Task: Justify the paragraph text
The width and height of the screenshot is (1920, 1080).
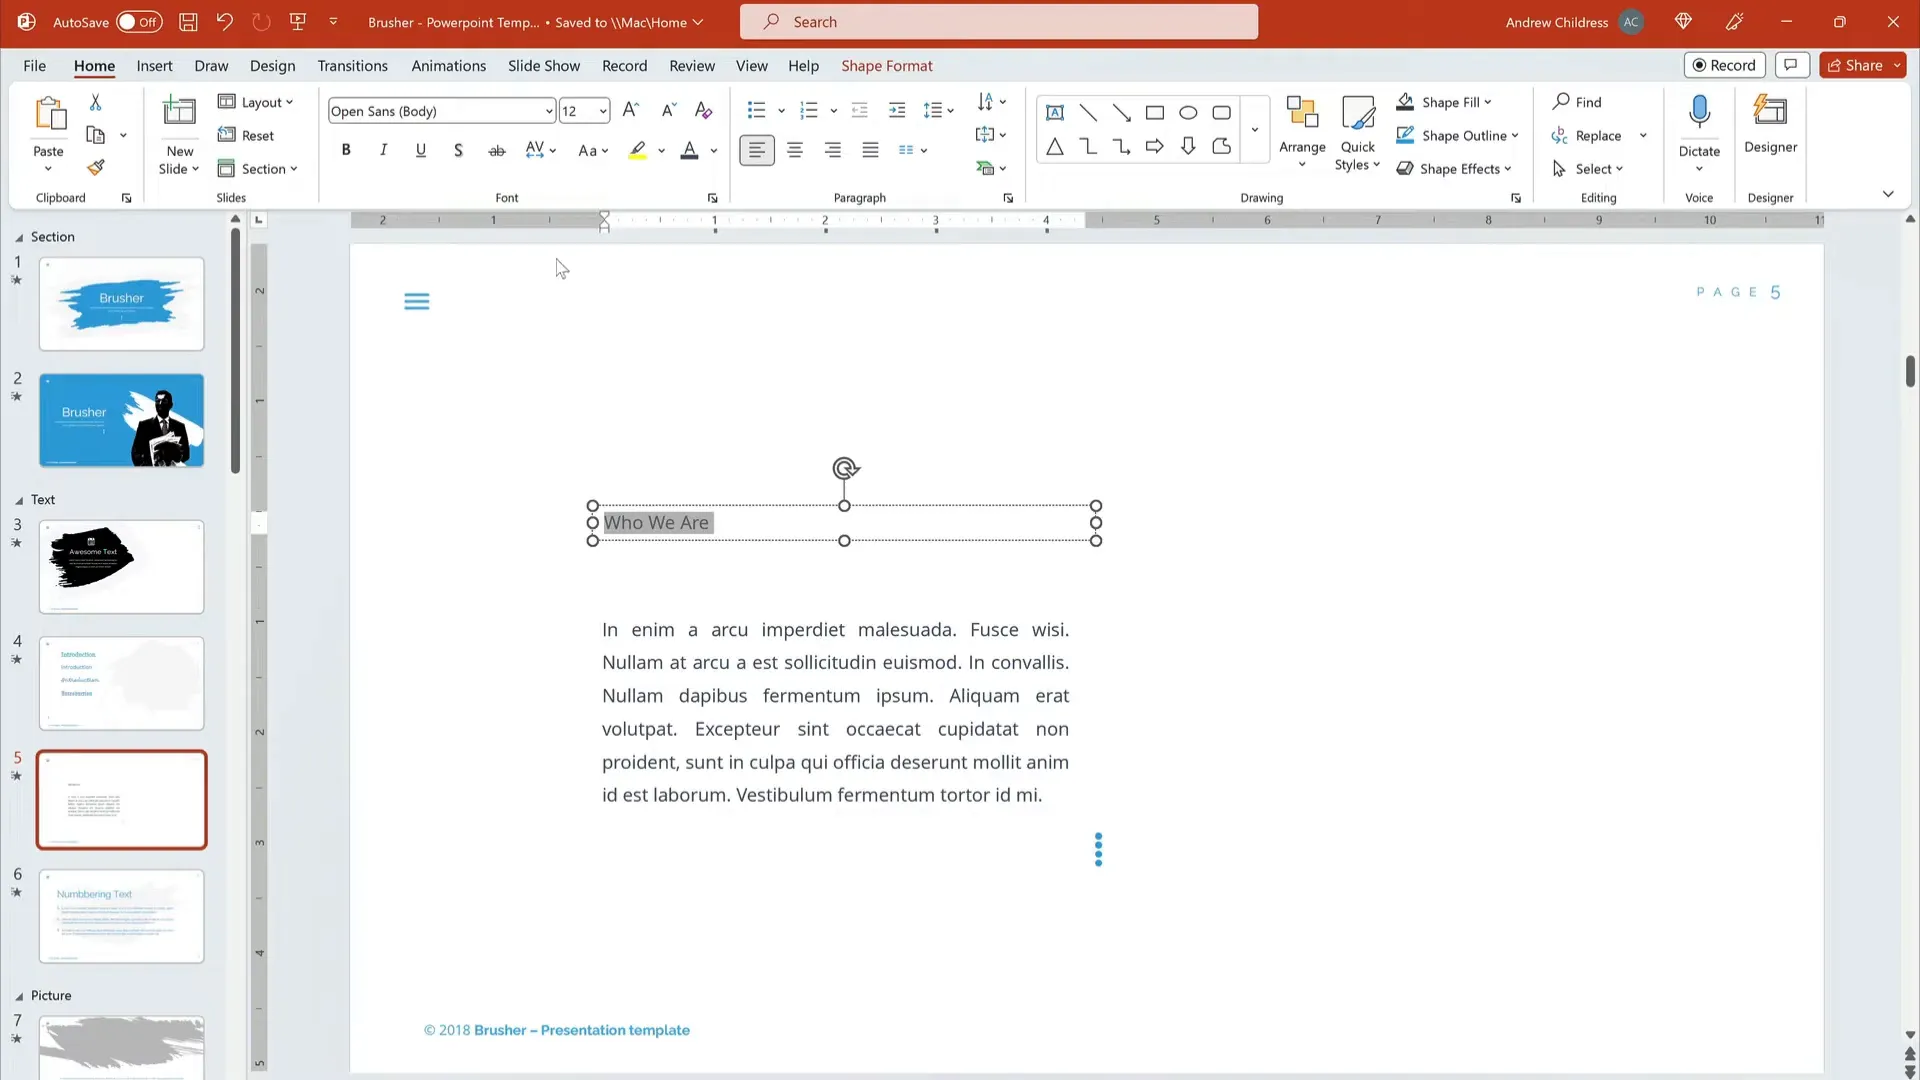Action: 871,150
